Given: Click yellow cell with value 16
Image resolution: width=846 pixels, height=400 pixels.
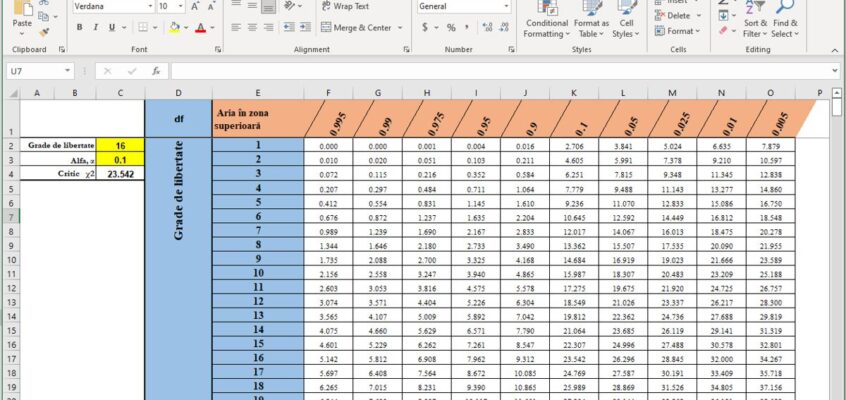Looking at the screenshot, I should pos(120,145).
